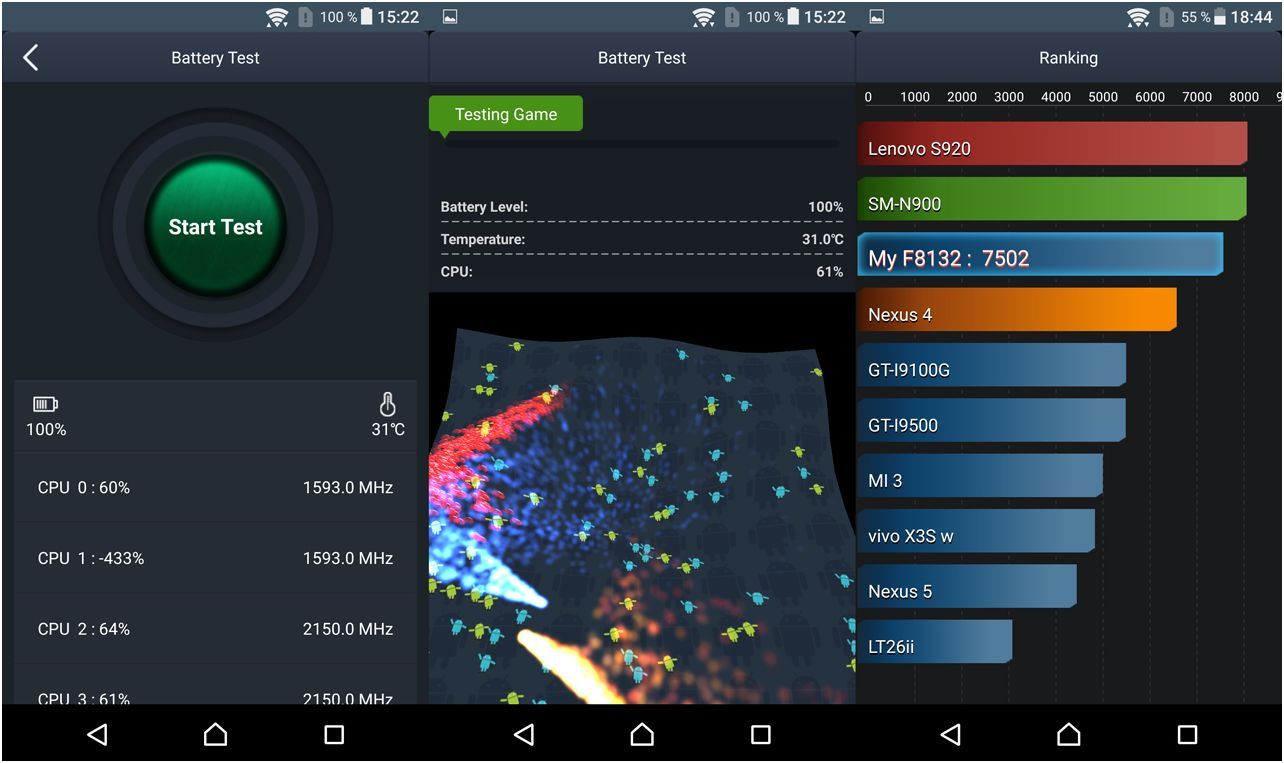Select the Ranking title bar

click(x=1067, y=57)
